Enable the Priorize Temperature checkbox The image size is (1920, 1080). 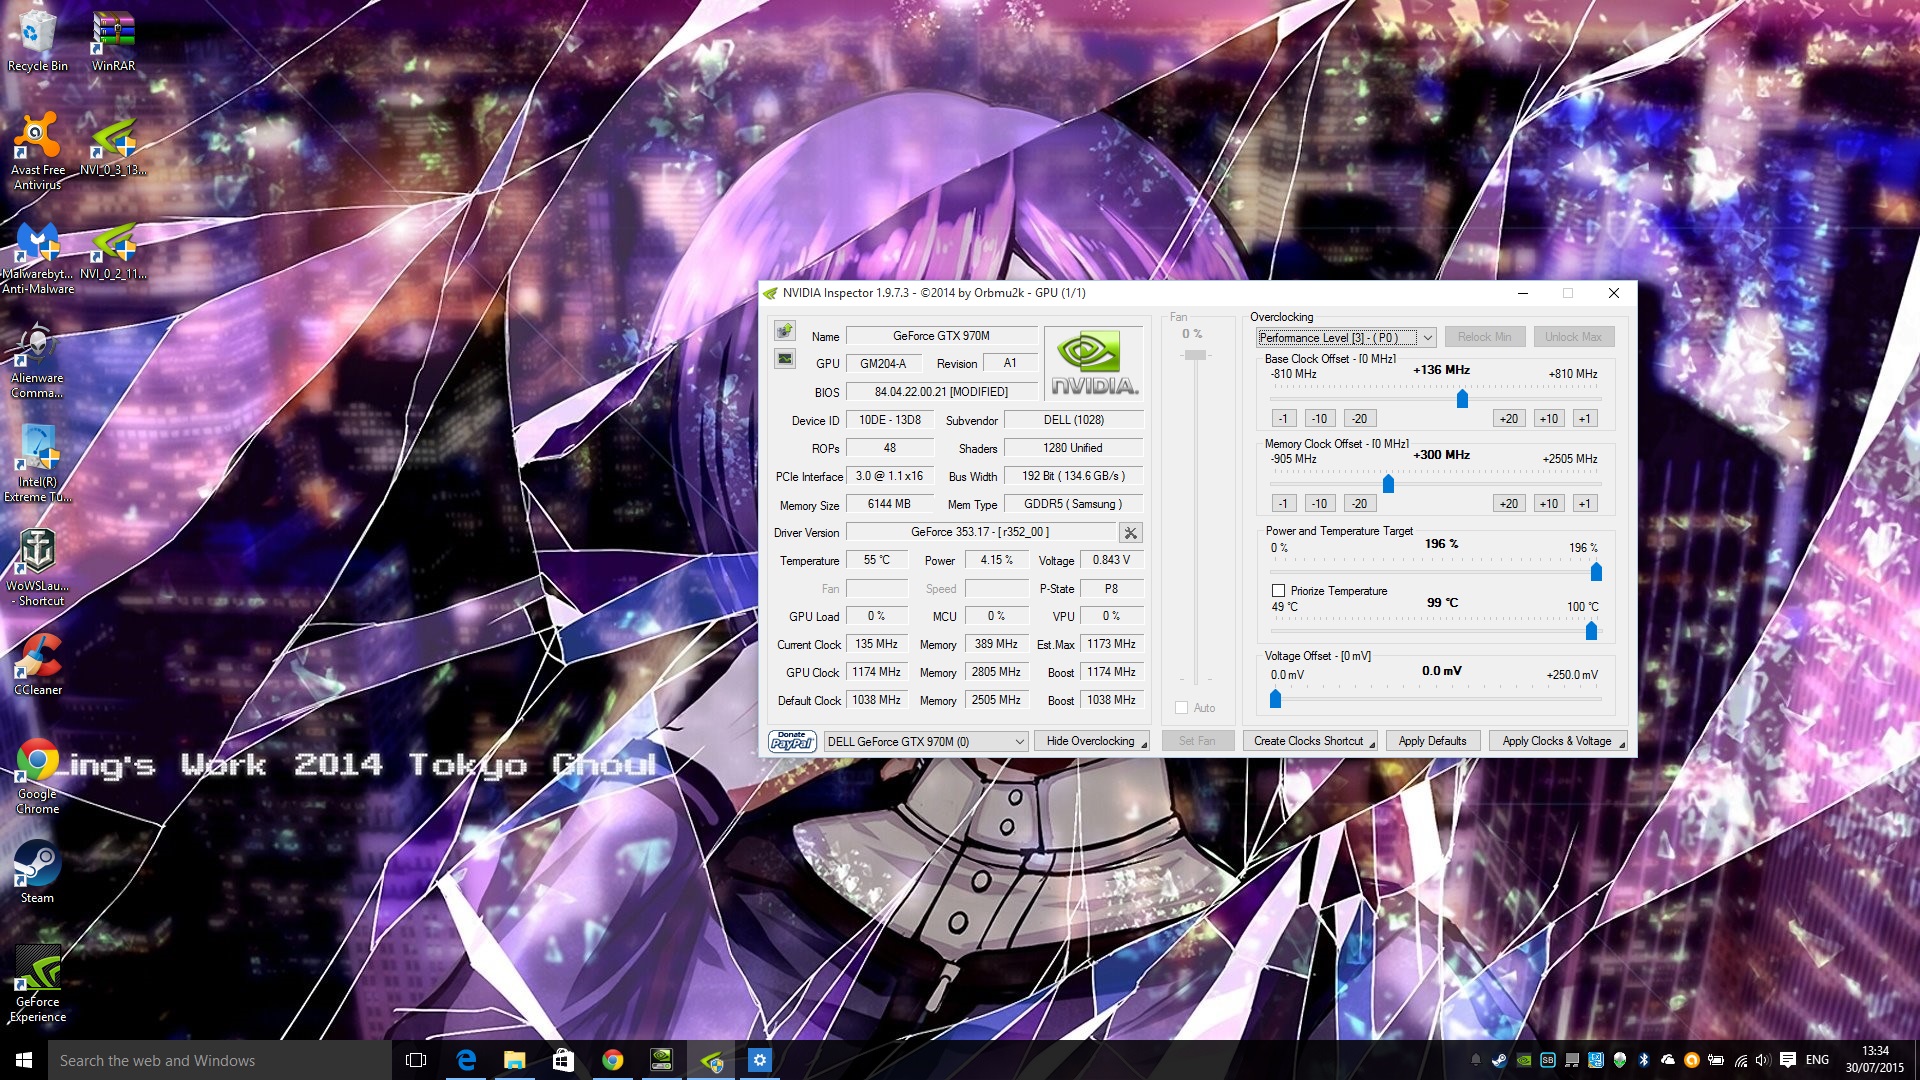tap(1278, 591)
